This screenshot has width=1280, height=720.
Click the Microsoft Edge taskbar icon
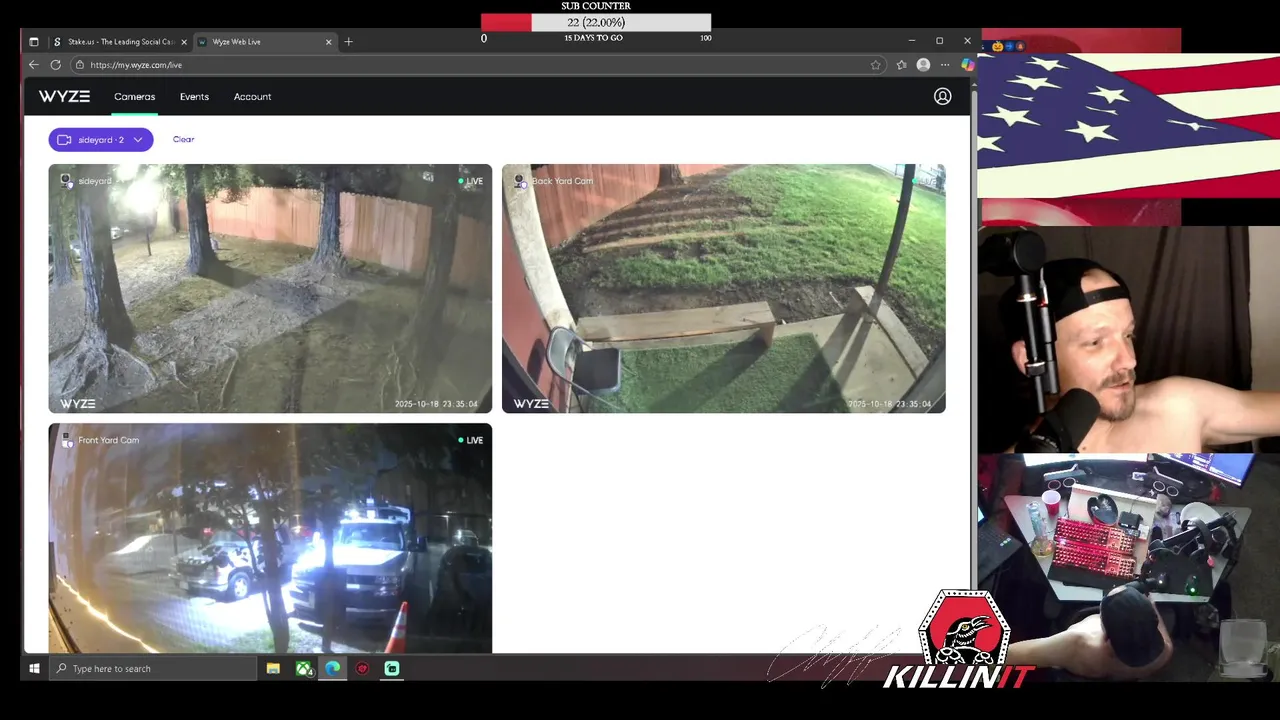pos(332,668)
